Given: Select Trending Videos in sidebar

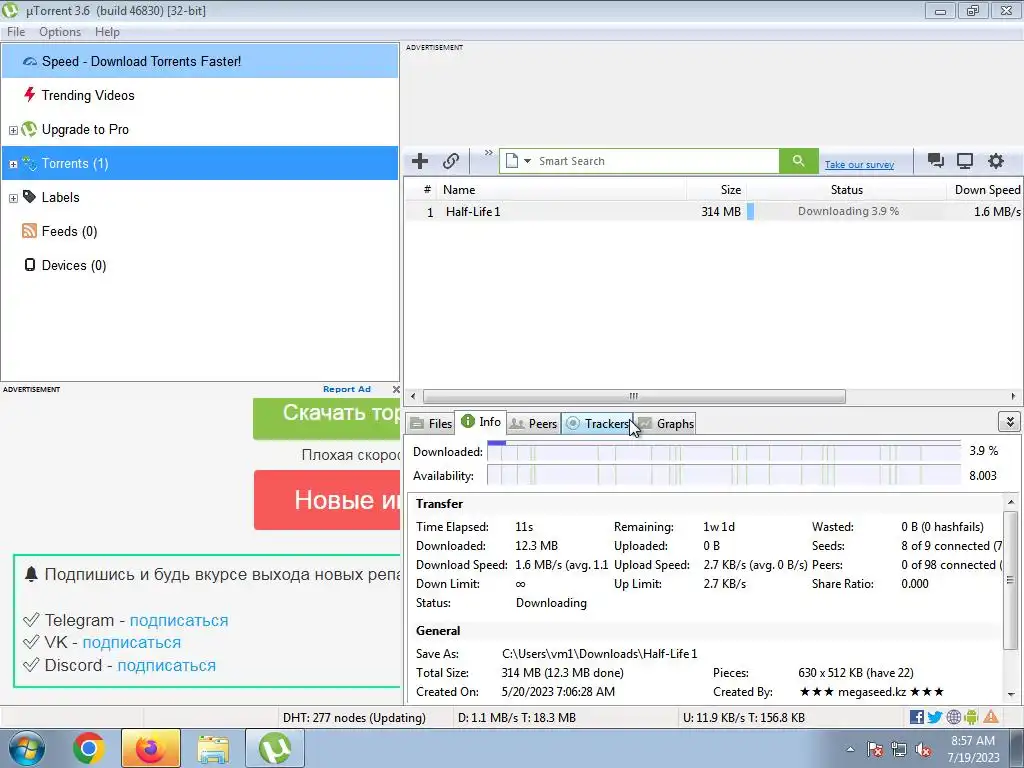Looking at the screenshot, I should [200, 95].
